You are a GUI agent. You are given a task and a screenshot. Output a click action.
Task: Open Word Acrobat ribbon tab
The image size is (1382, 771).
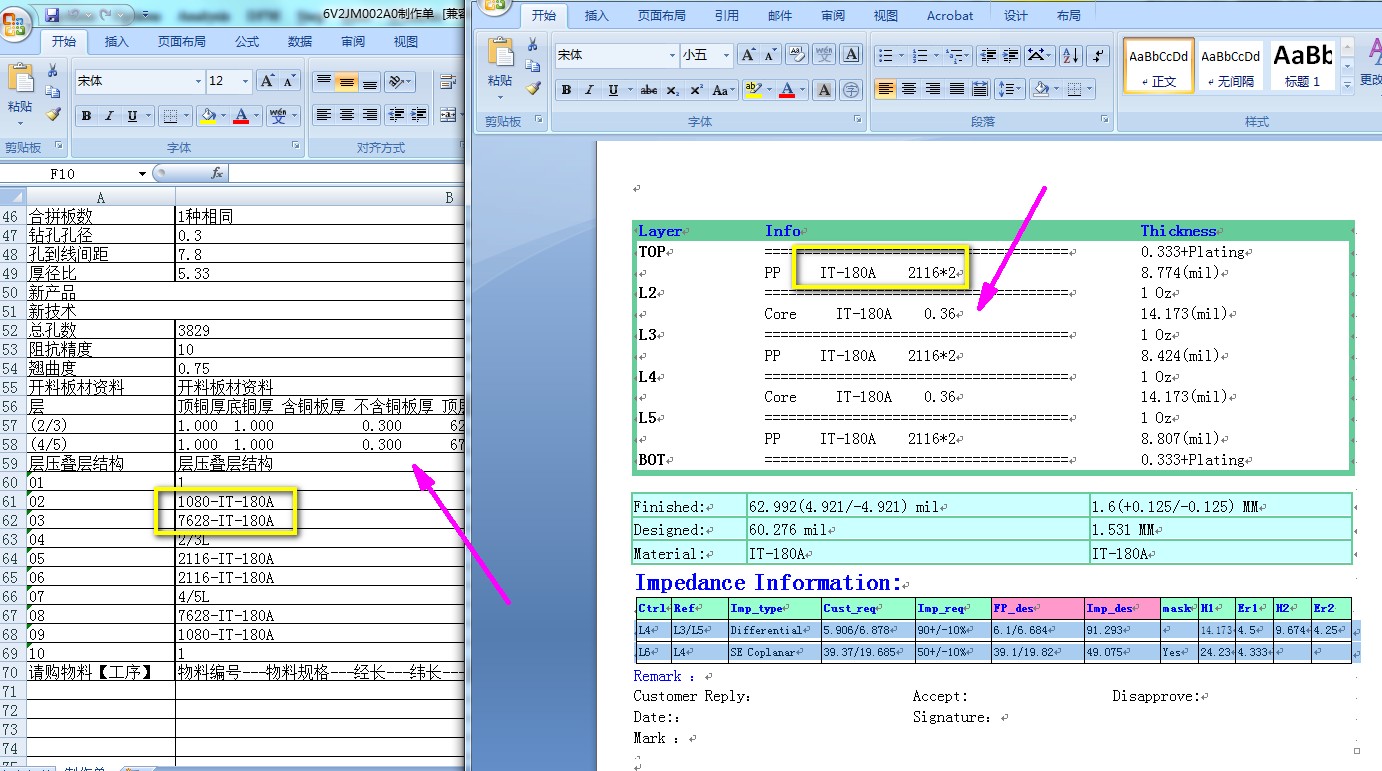pos(950,15)
